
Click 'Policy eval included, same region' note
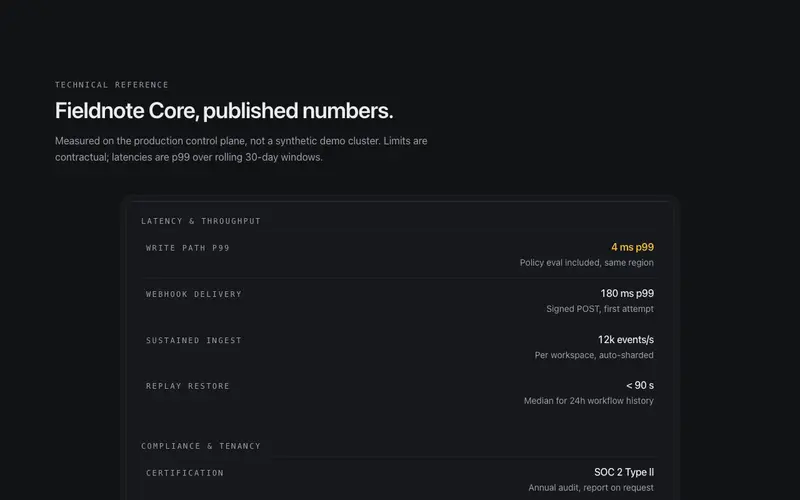pos(587,263)
